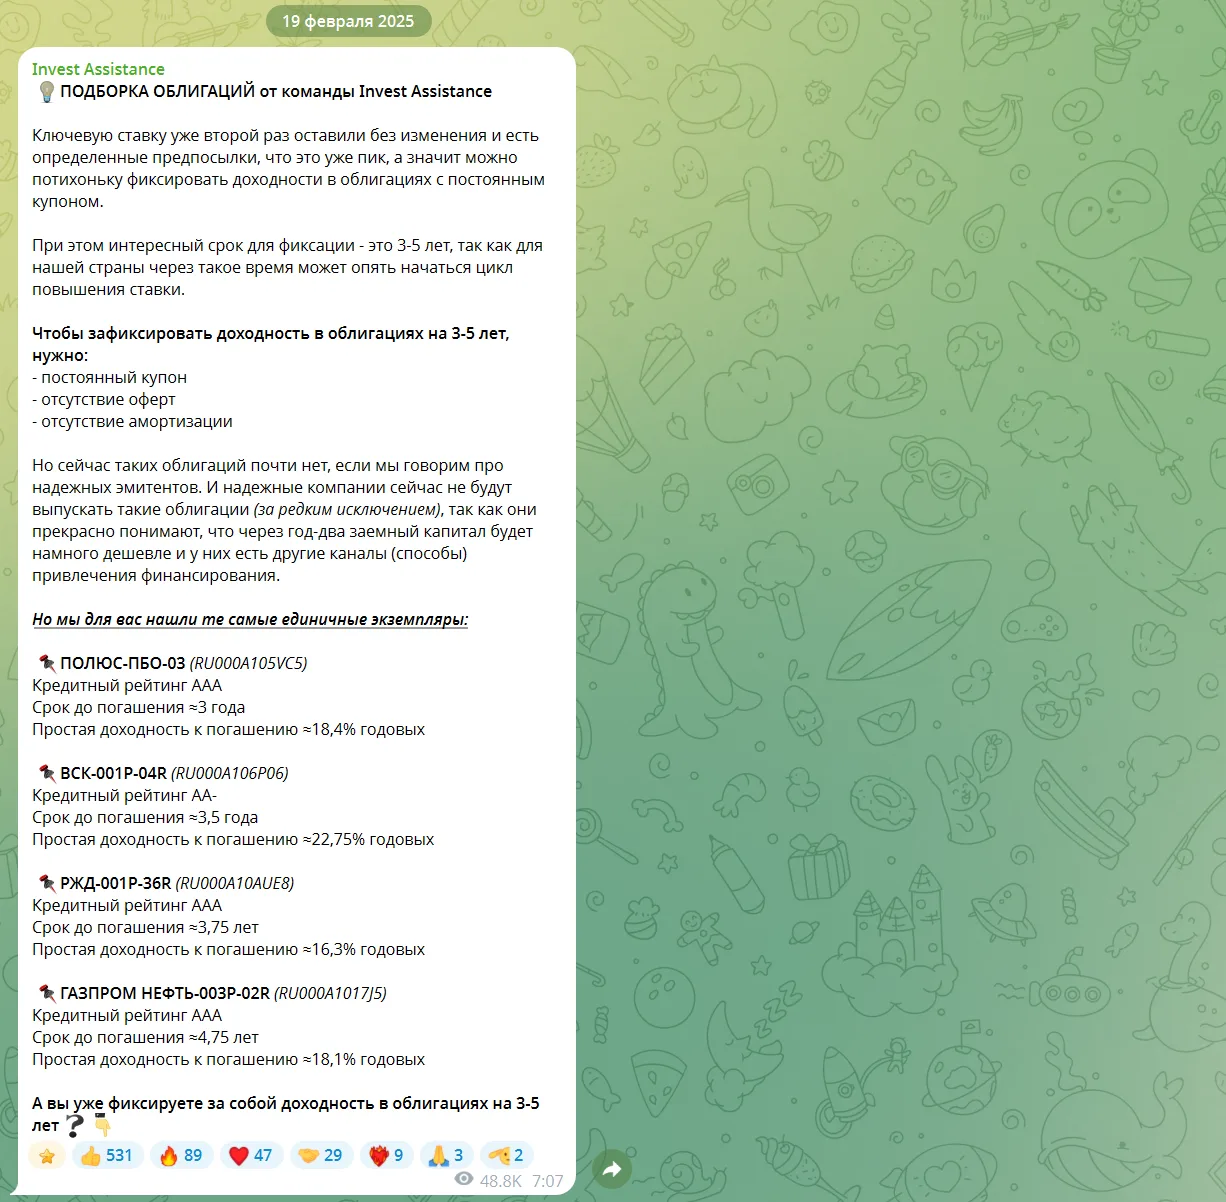This screenshot has height=1202, width=1226.
Task: Click the pointing hand reaction with 2
Action: (x=507, y=1155)
